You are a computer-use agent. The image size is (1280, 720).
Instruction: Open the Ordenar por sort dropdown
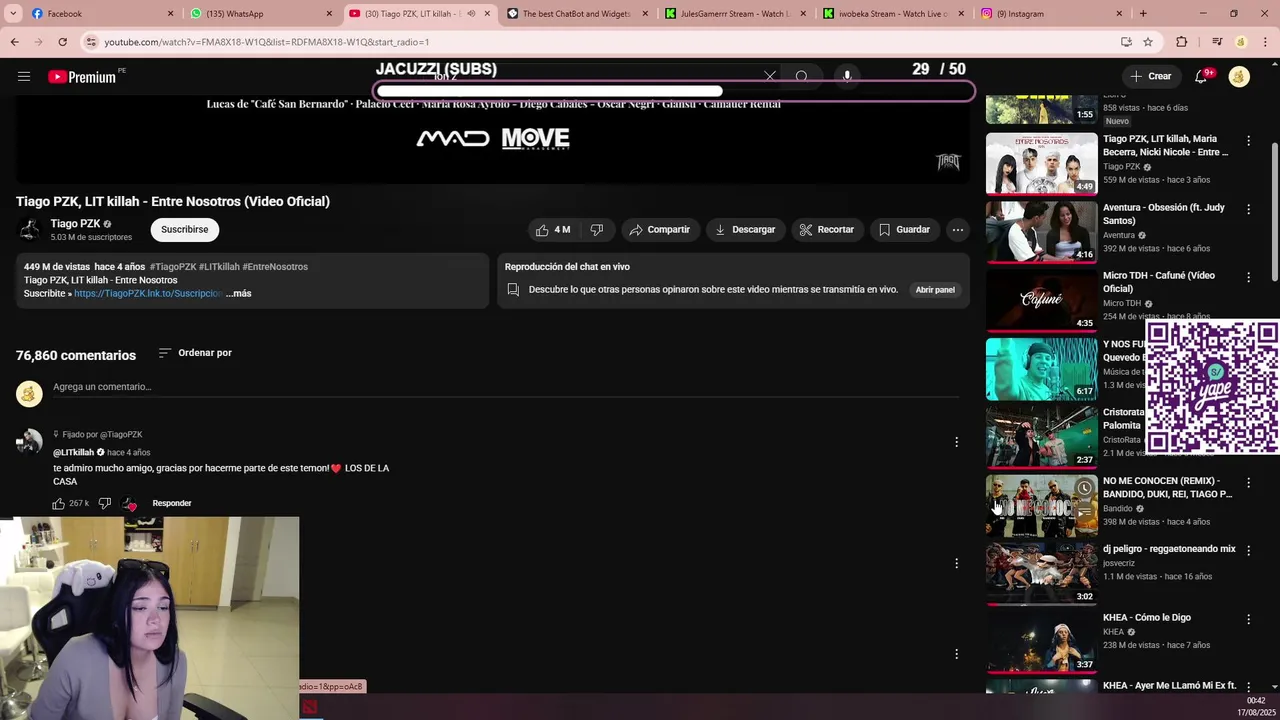[x=195, y=353]
